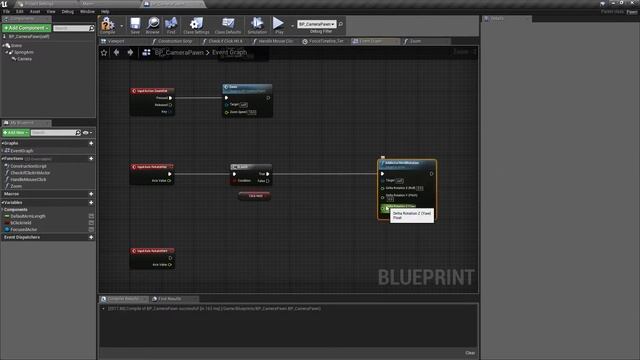Open the Add New dropdown in My Blueprint

(x=16, y=133)
